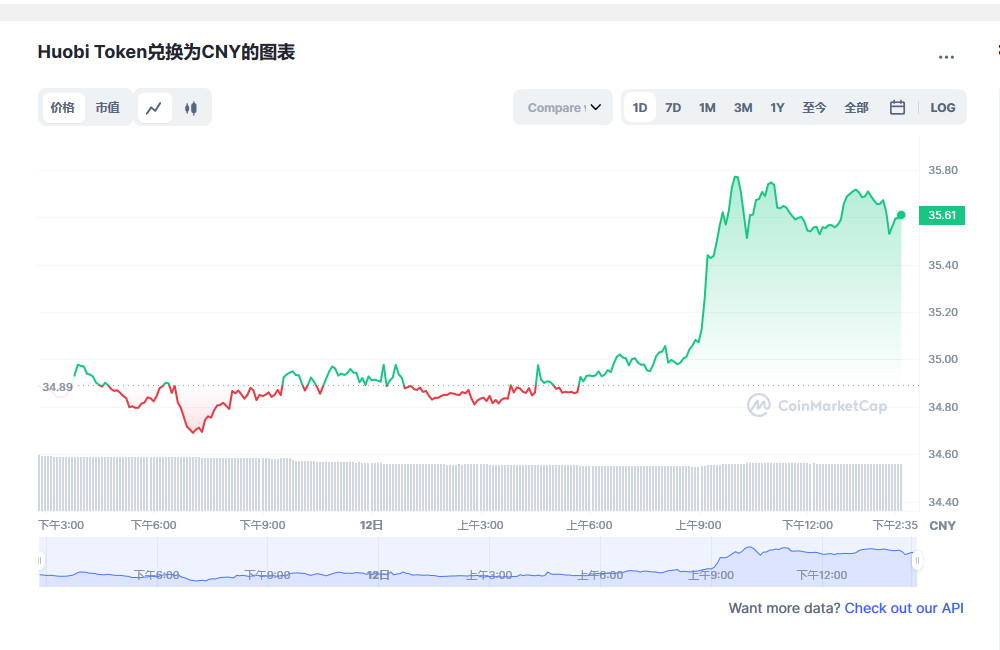Click the 34.40 y-axis label
Screen dimensions: 1000x650
point(943,502)
